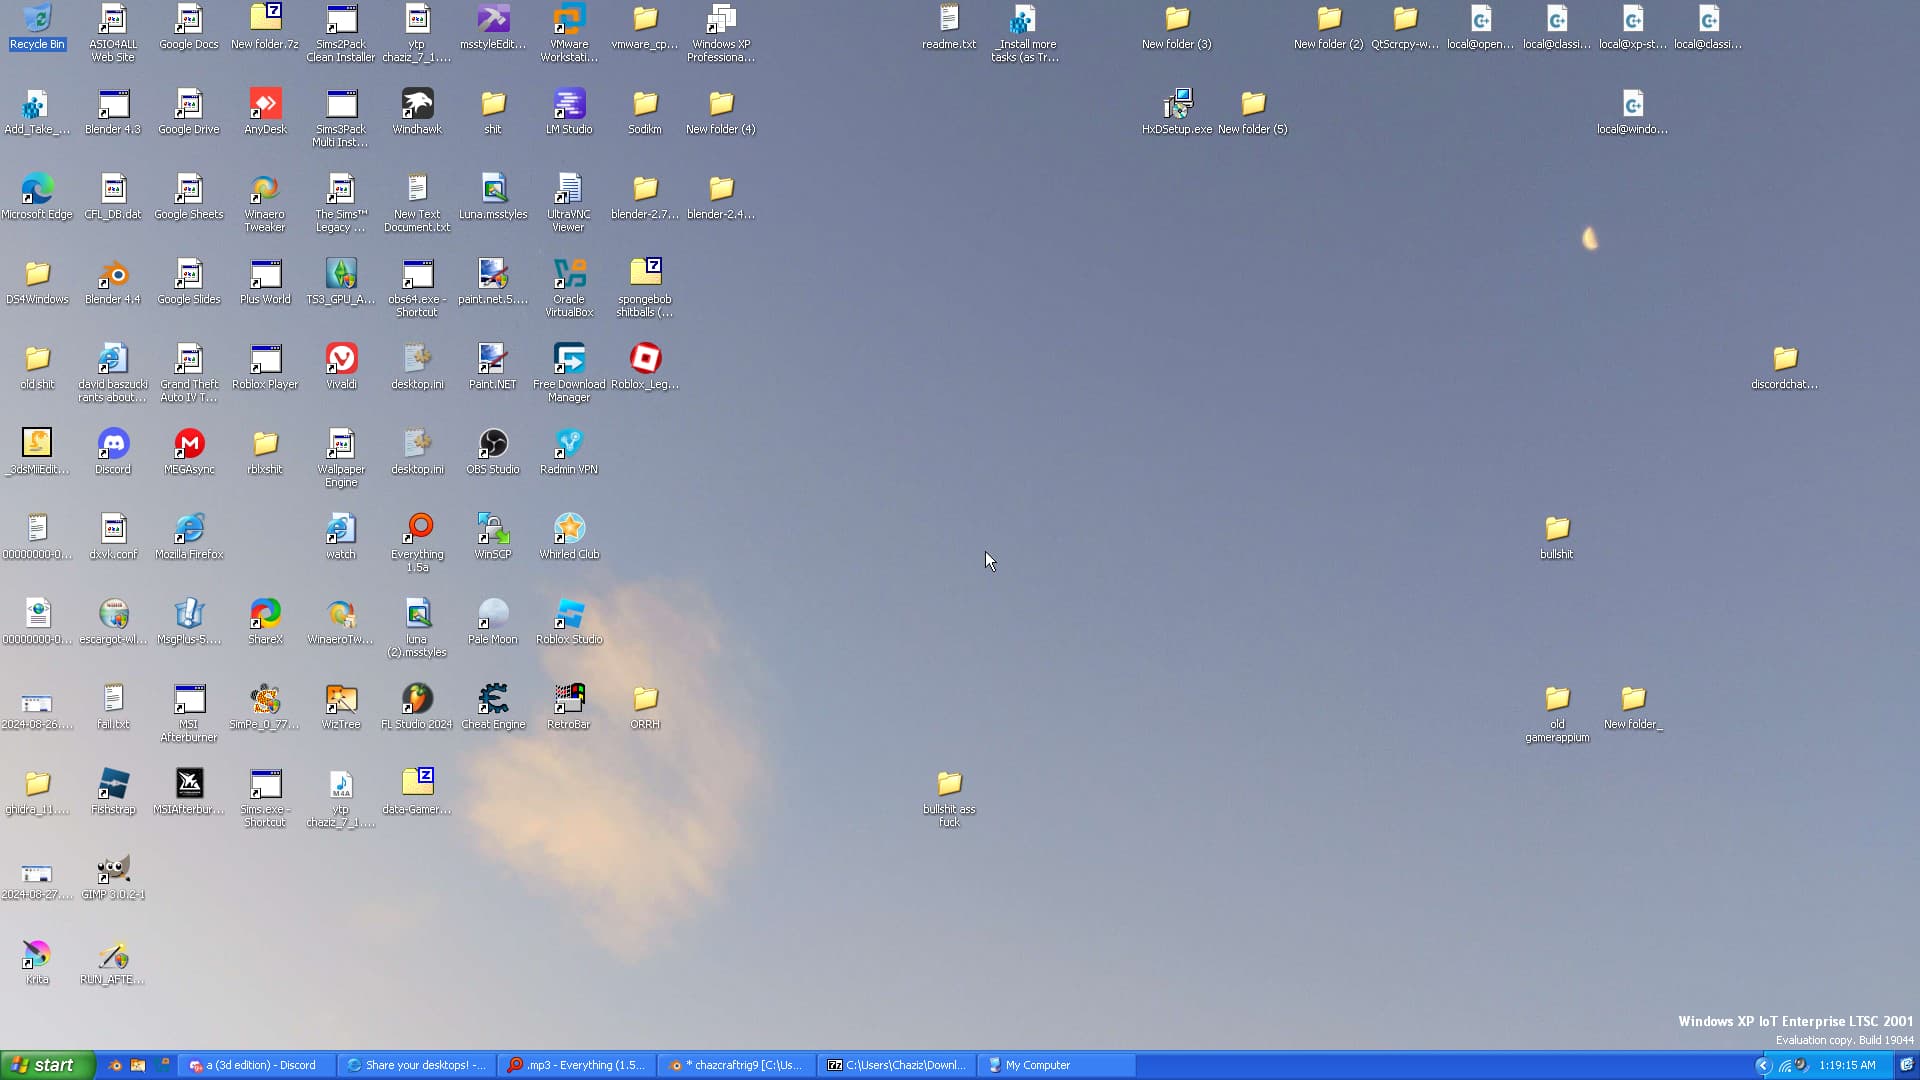This screenshot has height=1080, width=1920.
Task: Open UltraVNC Viewer shortcut
Action: [569, 203]
